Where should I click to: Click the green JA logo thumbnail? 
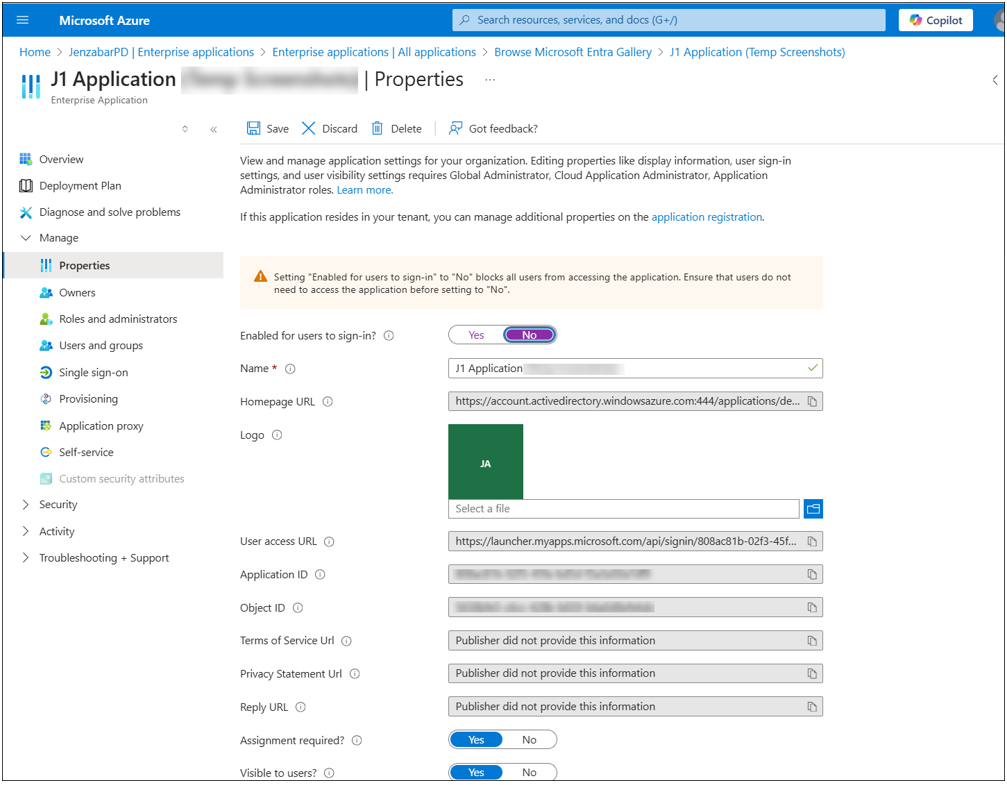point(486,461)
